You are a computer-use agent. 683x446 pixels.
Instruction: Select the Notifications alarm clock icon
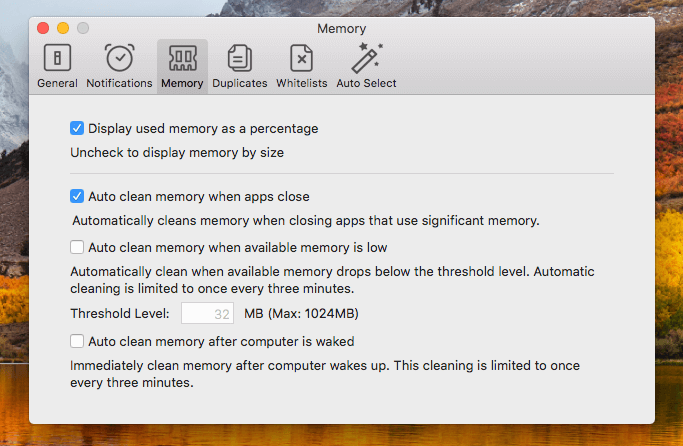pyautogui.click(x=119, y=57)
